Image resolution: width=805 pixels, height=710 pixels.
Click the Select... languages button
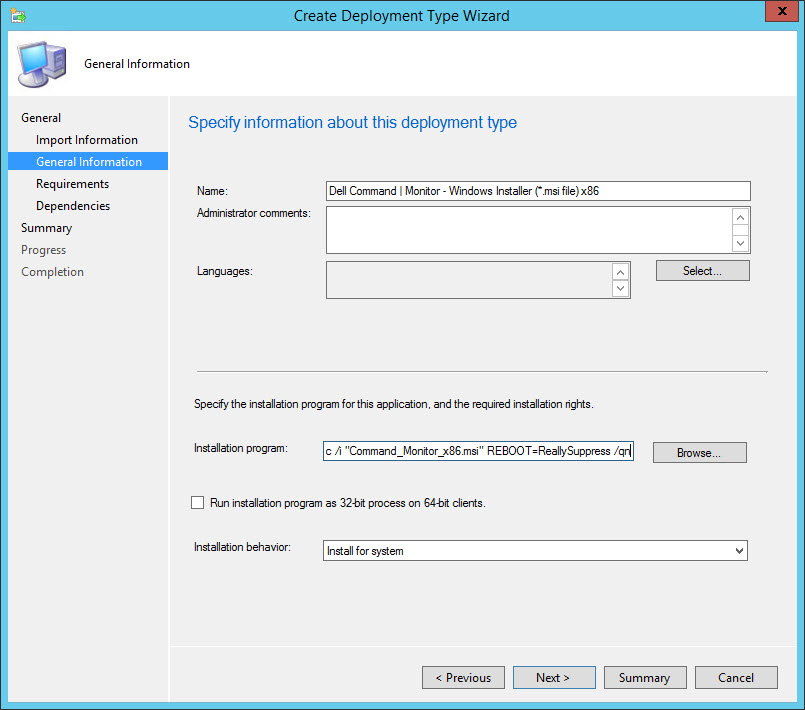702,271
